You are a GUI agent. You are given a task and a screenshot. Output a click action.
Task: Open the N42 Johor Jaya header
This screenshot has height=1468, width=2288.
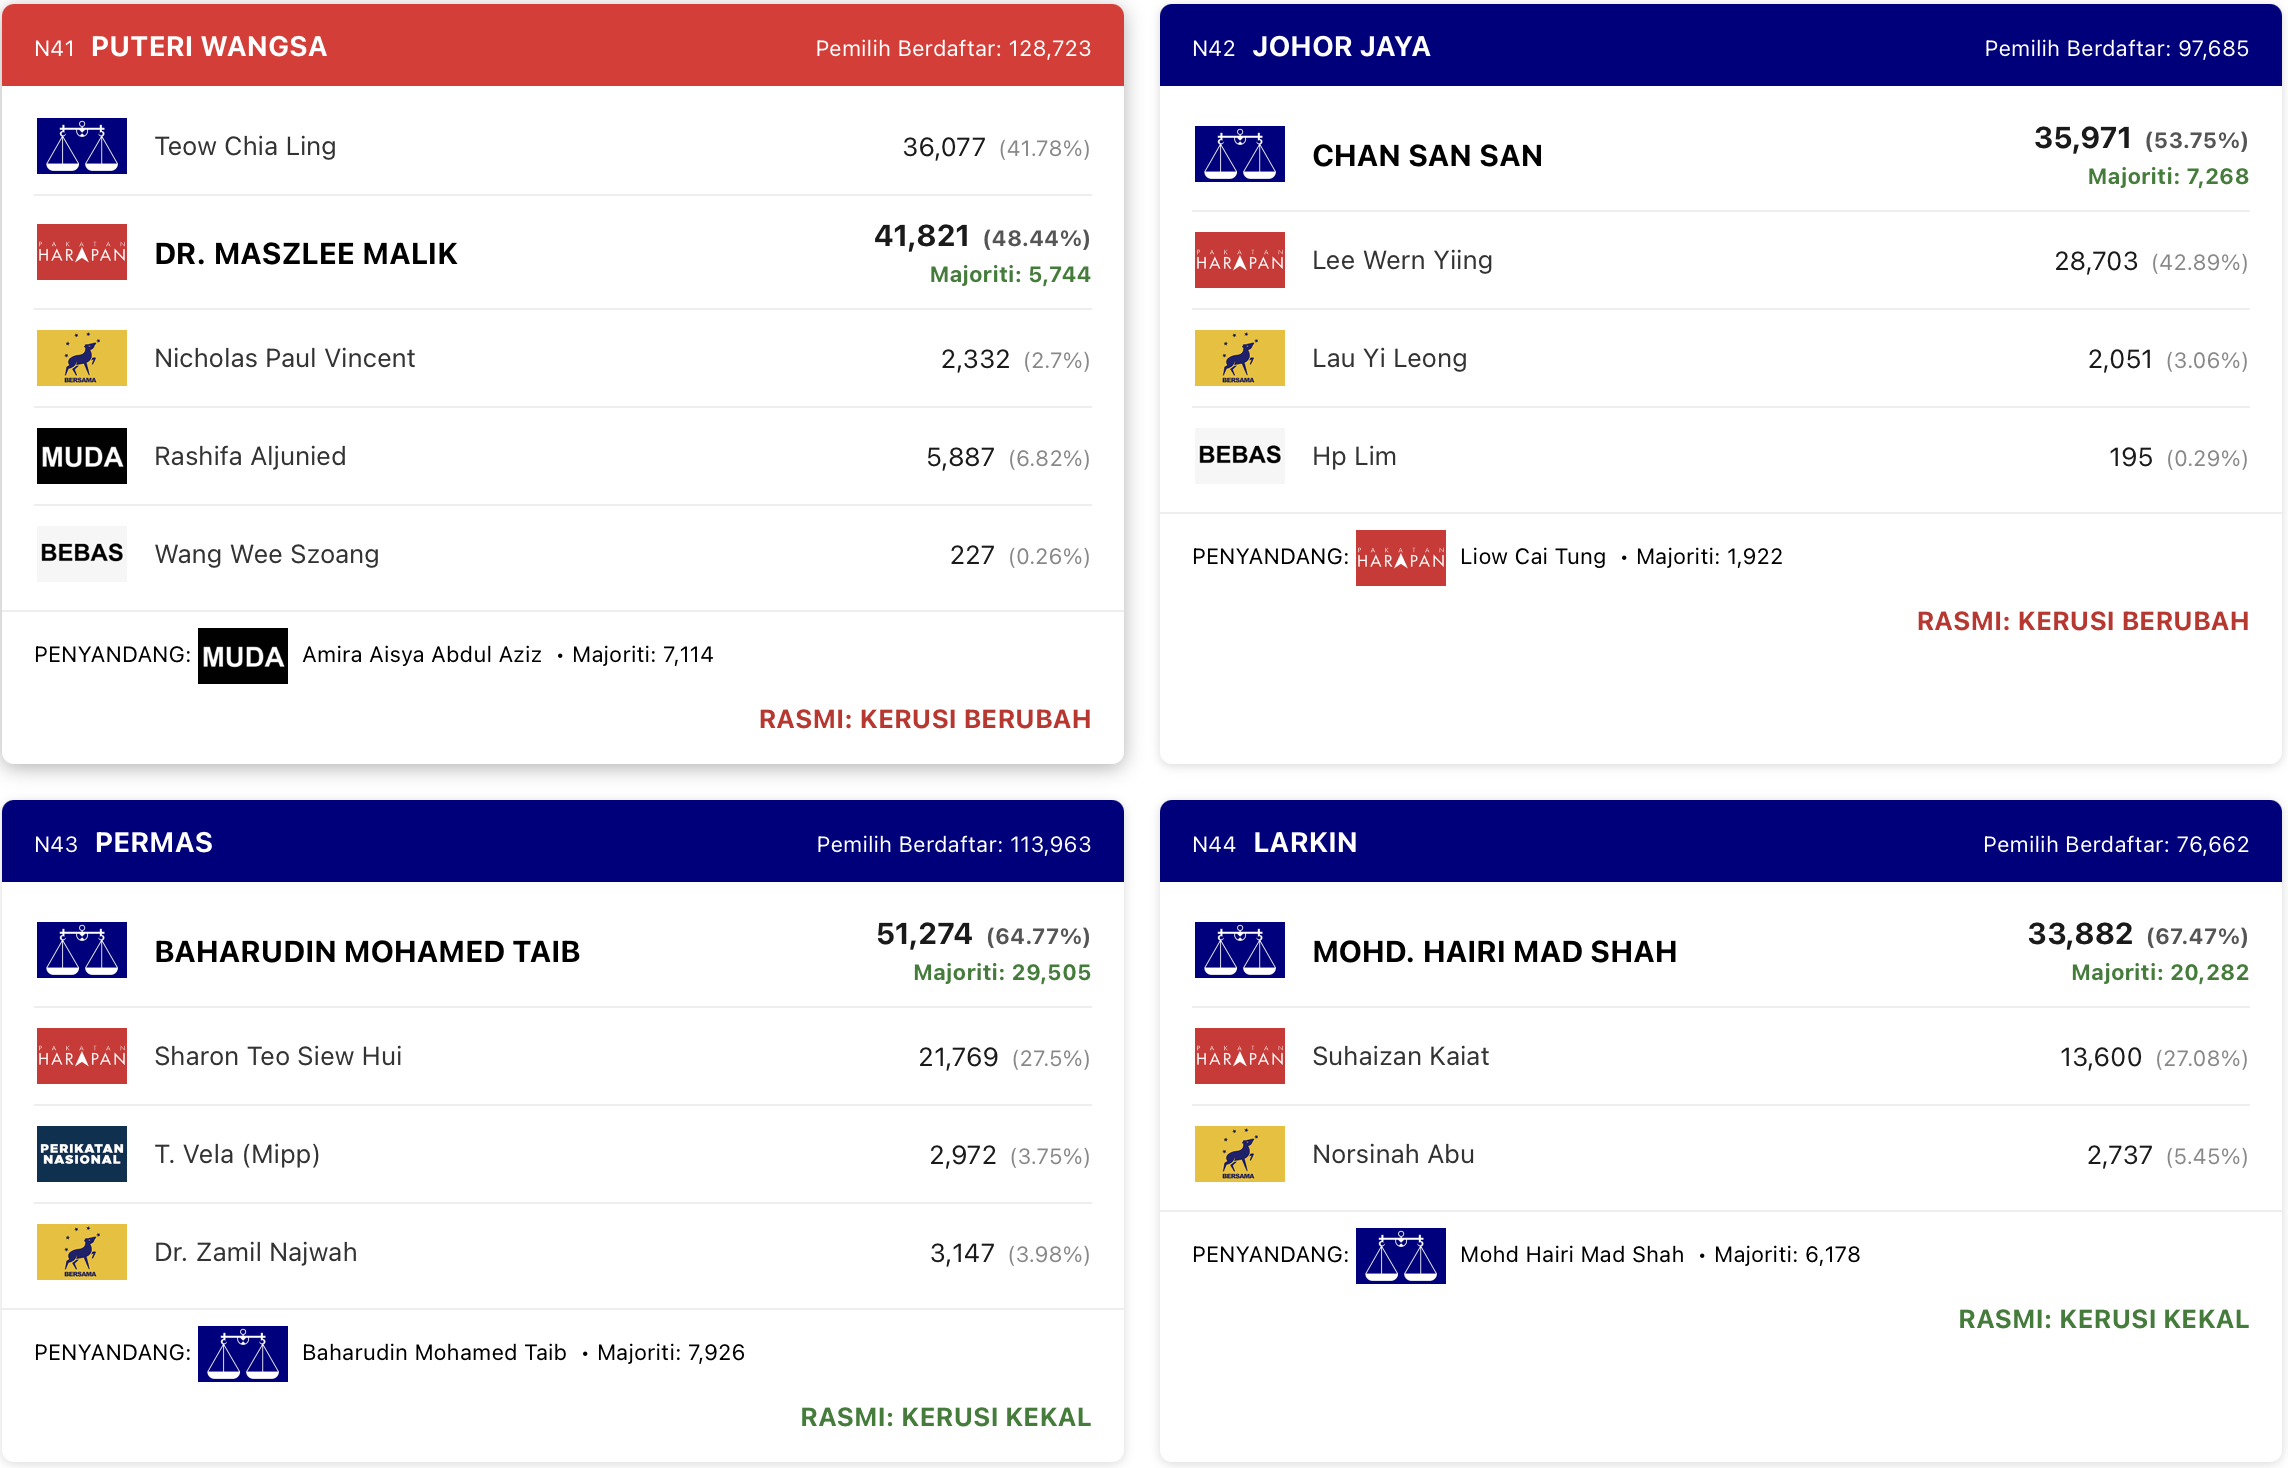[1721, 46]
